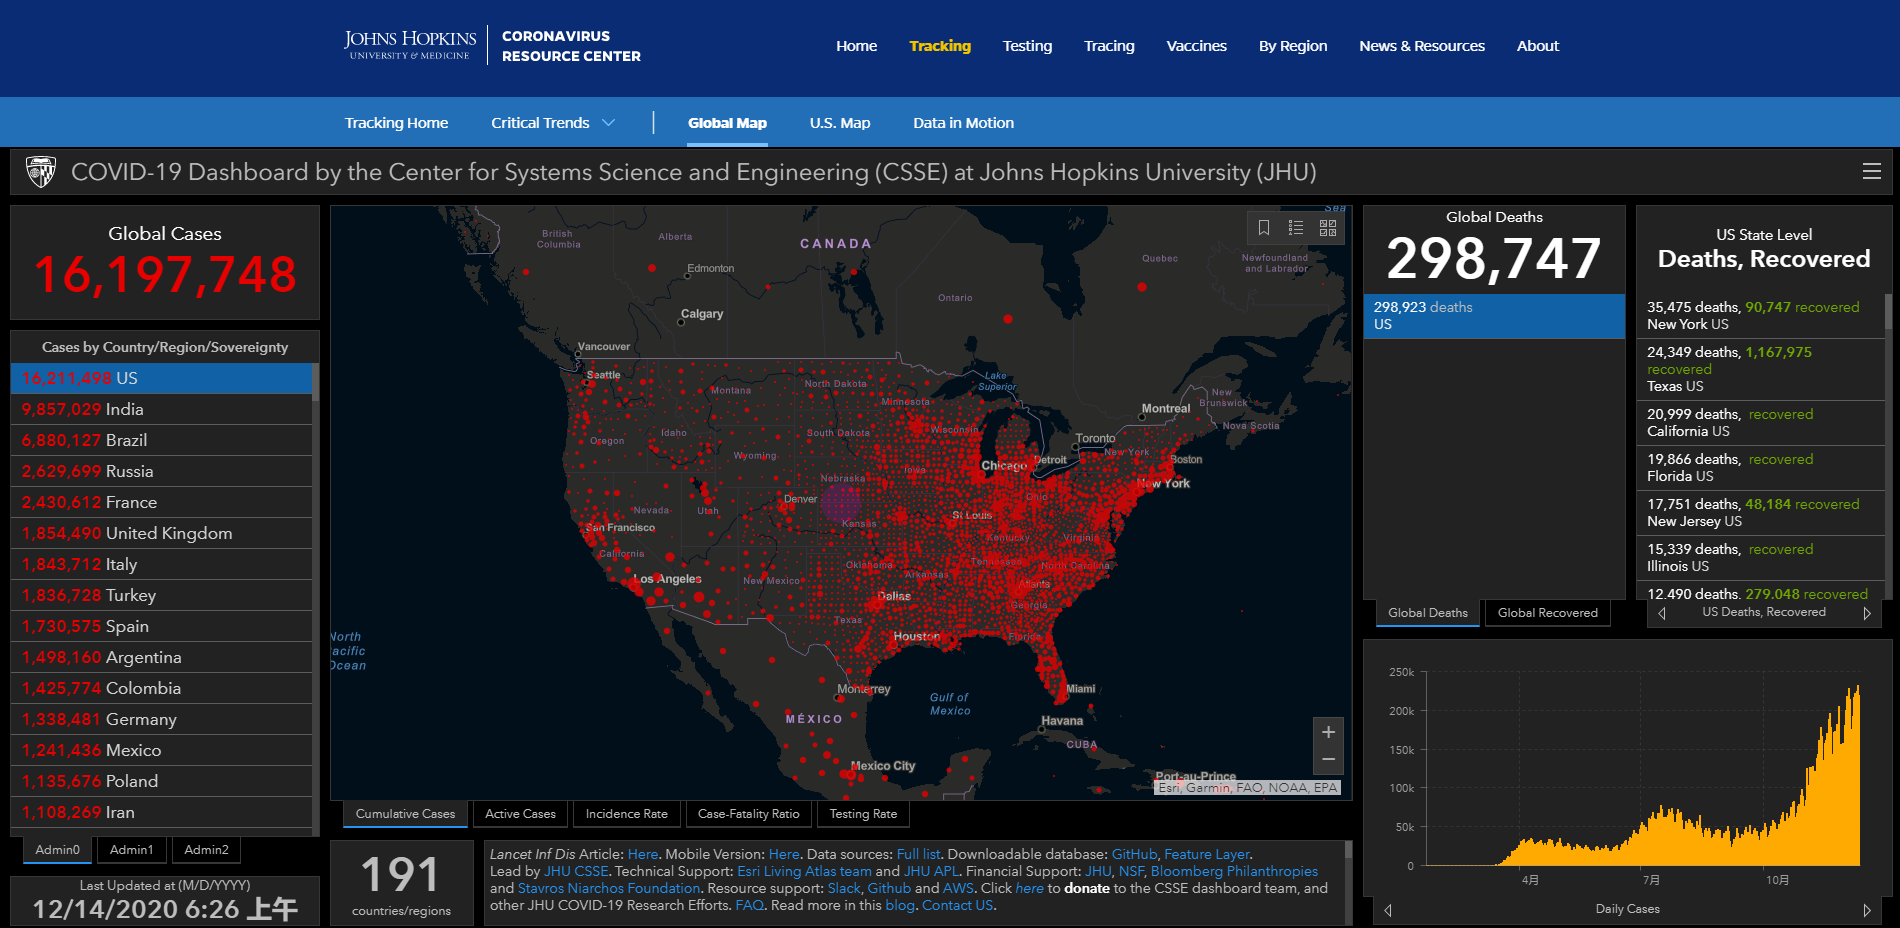Viewport: 1900px width, 928px height.
Task: Click the JHU shield logo in dashboard header
Action: click(x=41, y=172)
